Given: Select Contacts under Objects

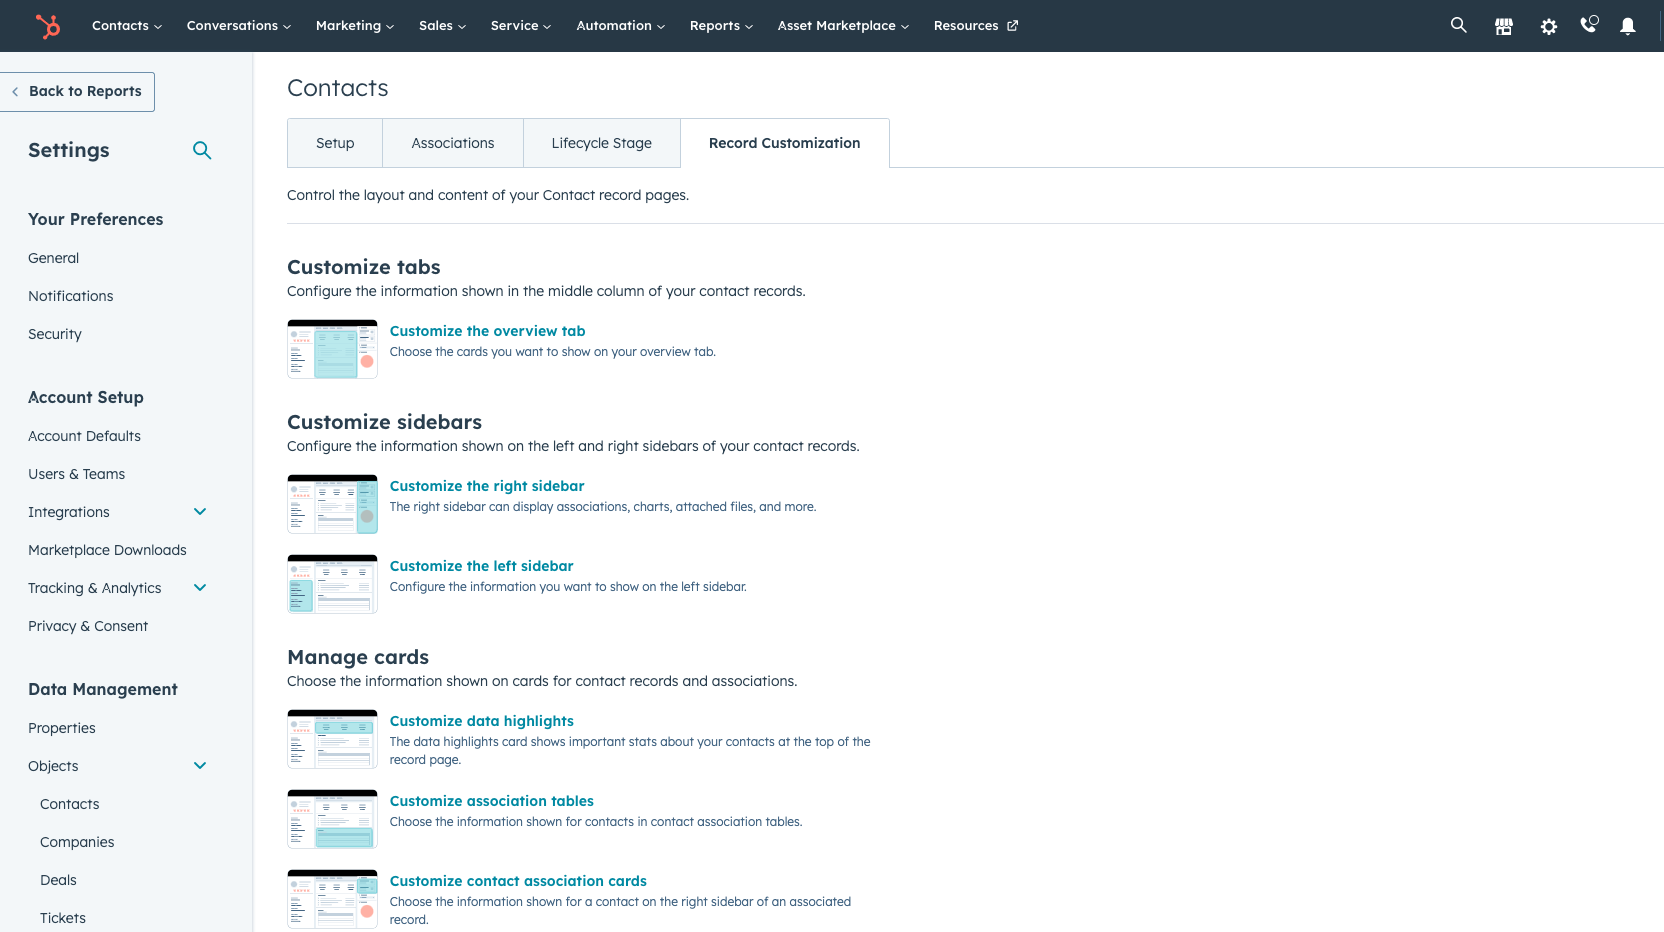Looking at the screenshot, I should tap(70, 804).
